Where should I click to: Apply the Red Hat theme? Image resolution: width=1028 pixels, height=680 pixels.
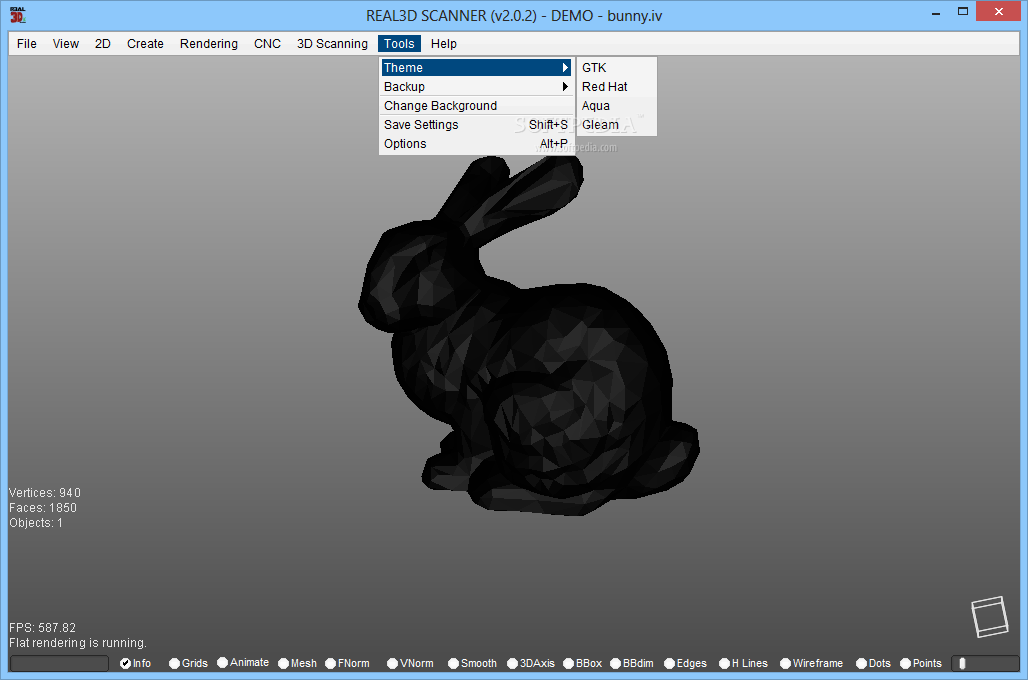pos(616,87)
